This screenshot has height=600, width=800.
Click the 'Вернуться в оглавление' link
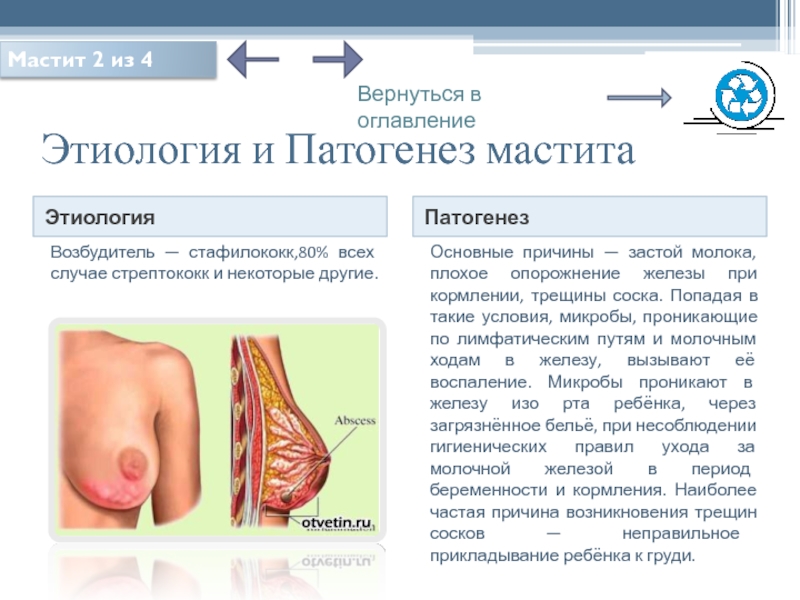(419, 107)
